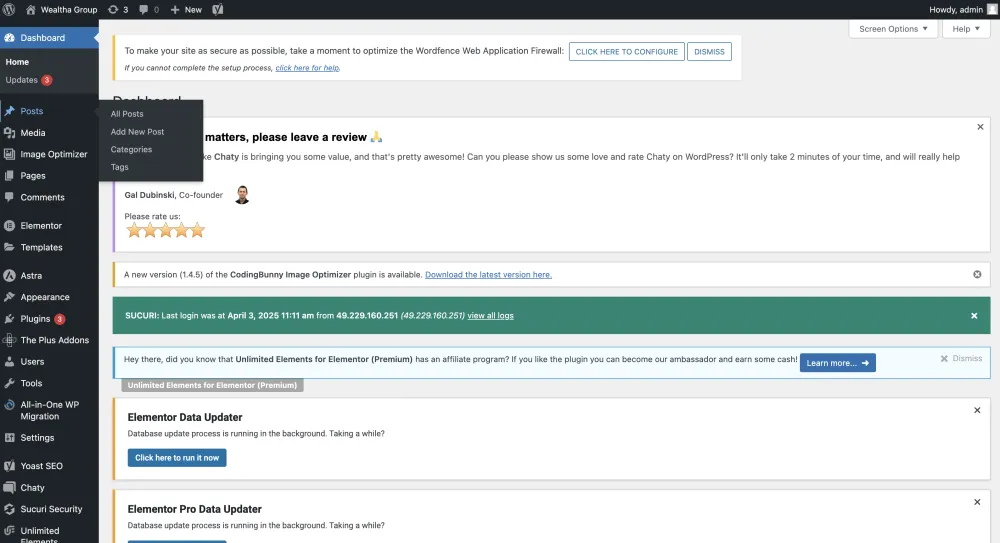Click the plus icon beside New in admin bar

pyautogui.click(x=175, y=10)
